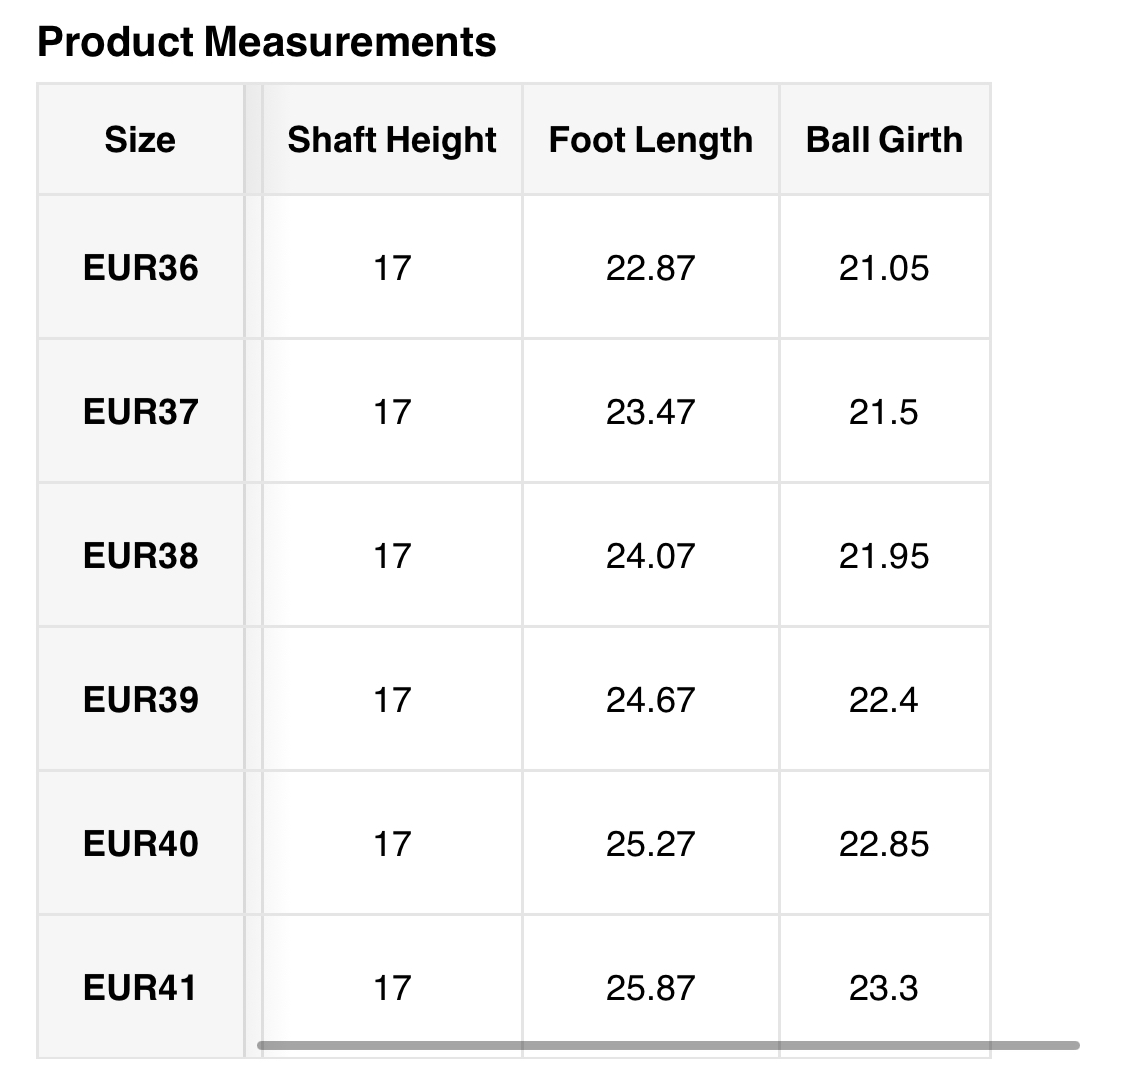Click foot length value 24.07

(x=650, y=556)
